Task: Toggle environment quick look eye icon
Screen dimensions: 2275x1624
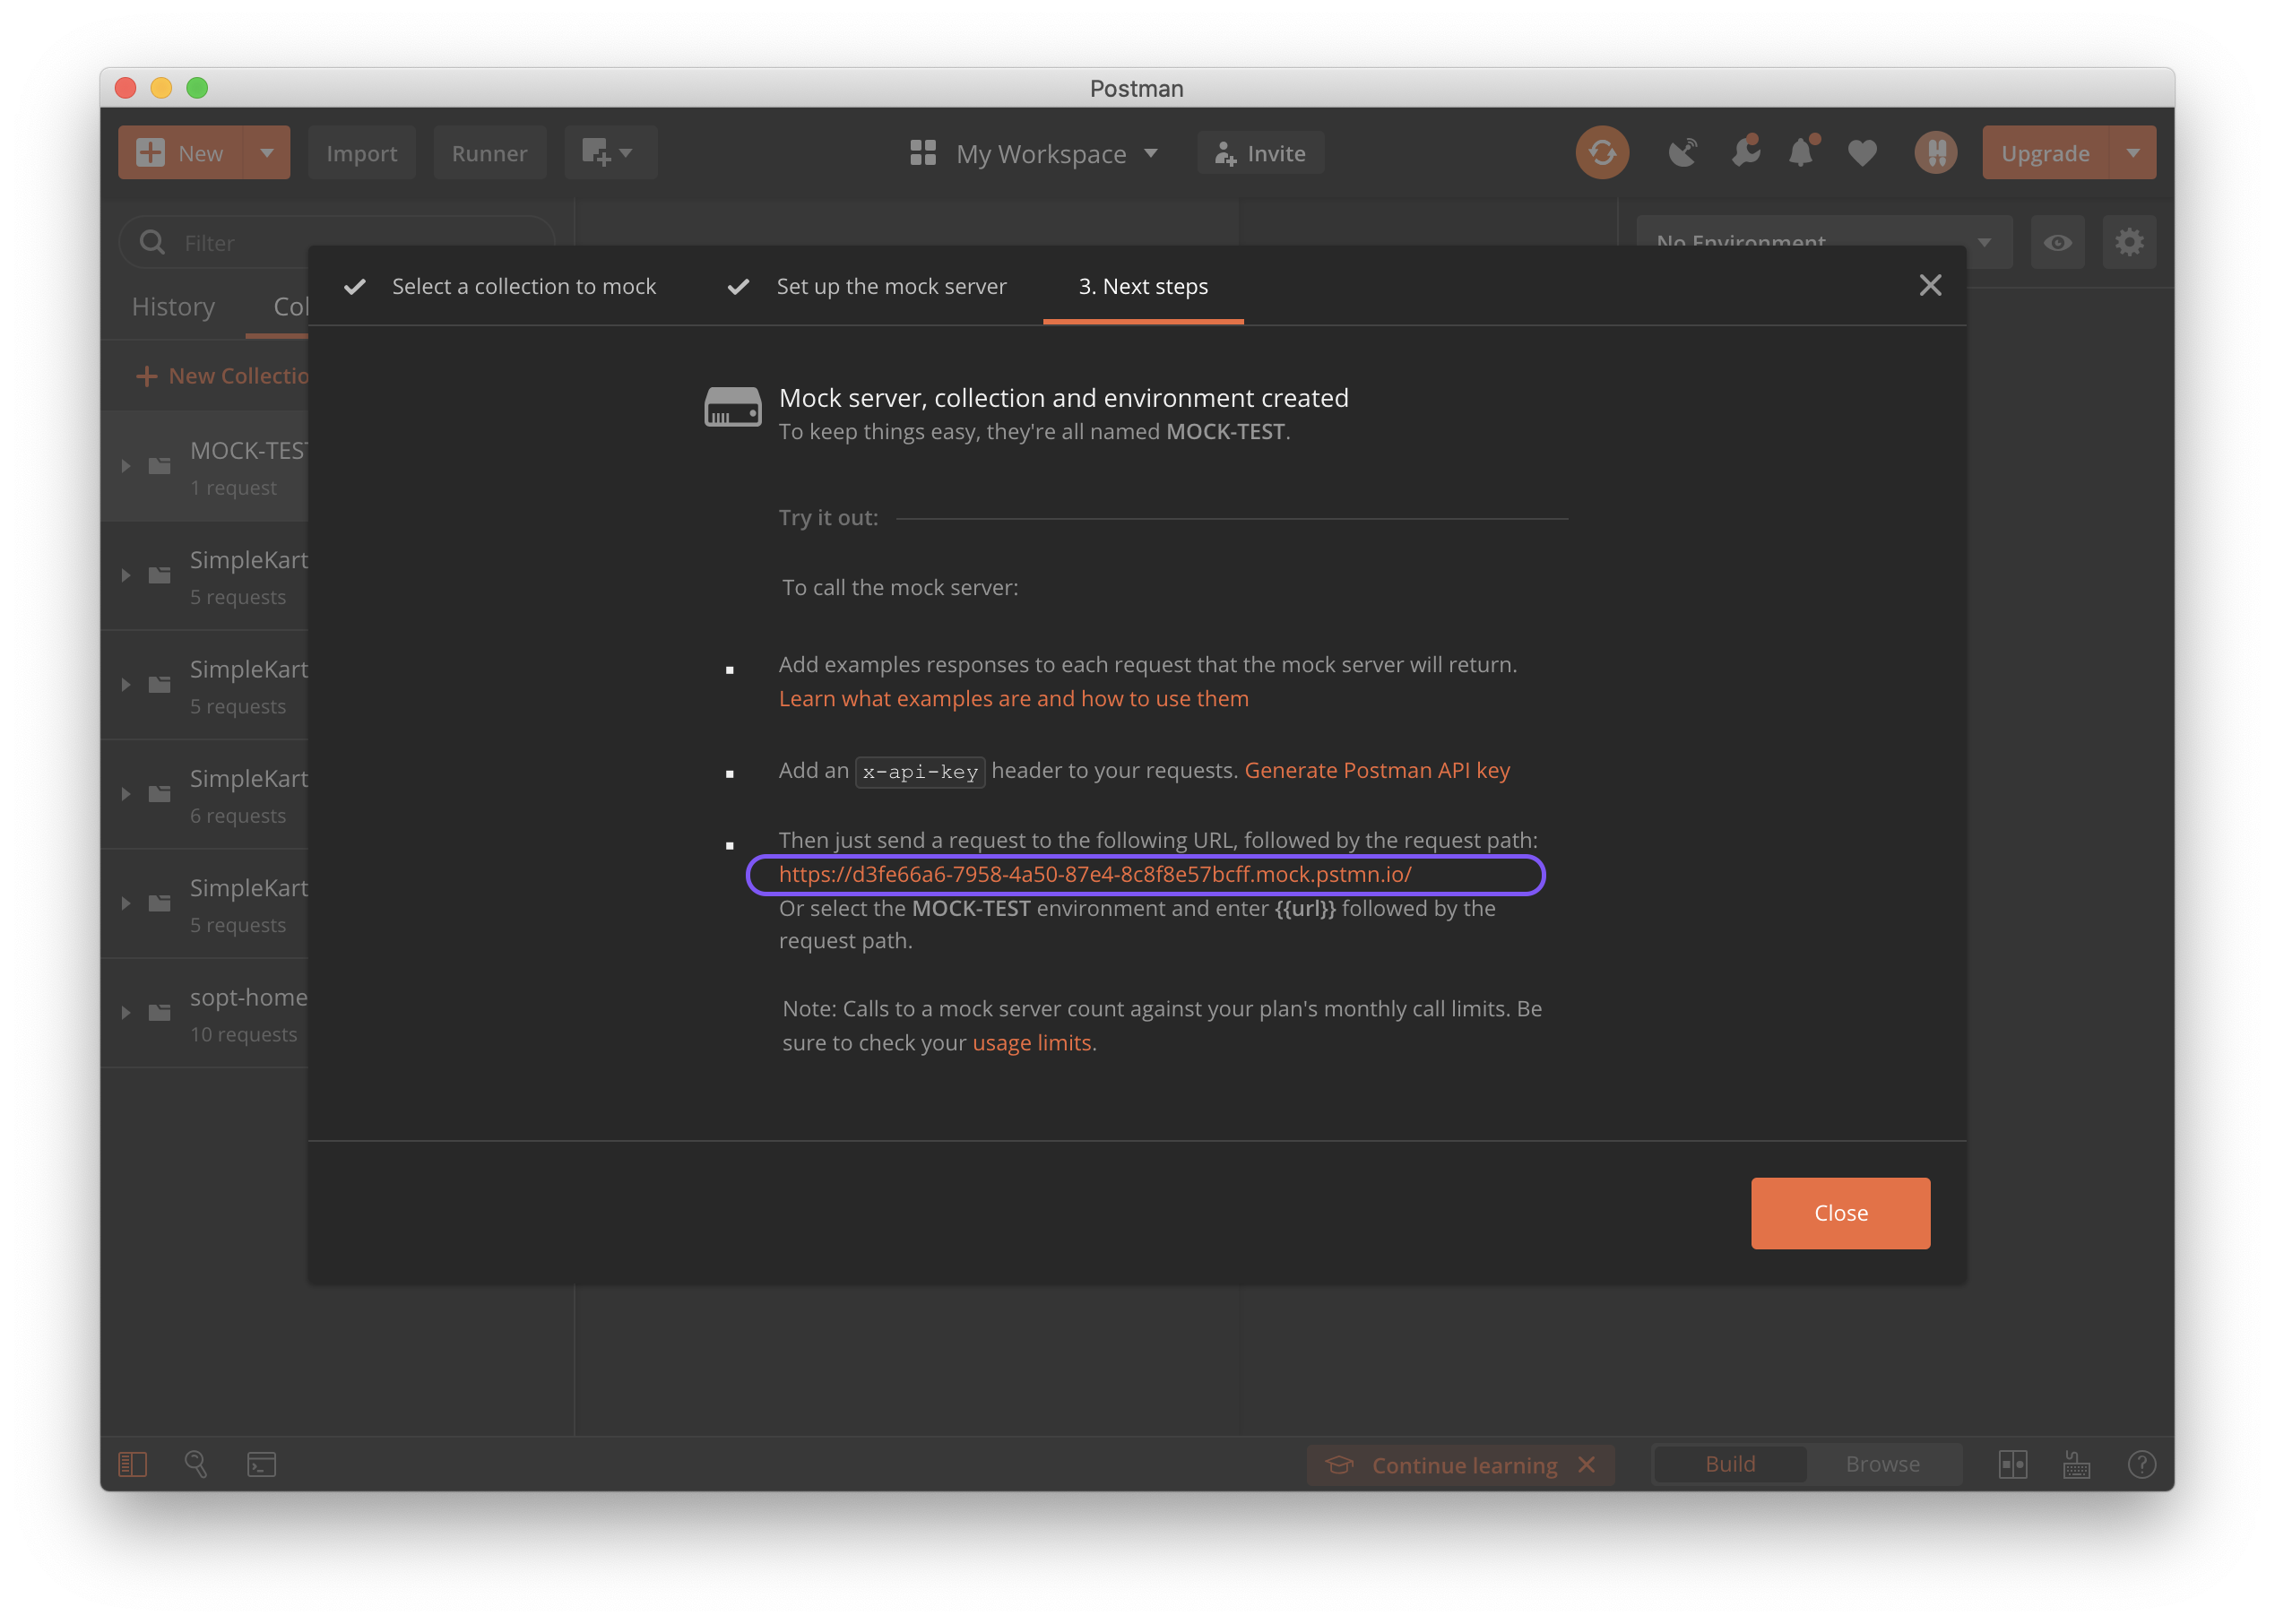Action: 2057,243
